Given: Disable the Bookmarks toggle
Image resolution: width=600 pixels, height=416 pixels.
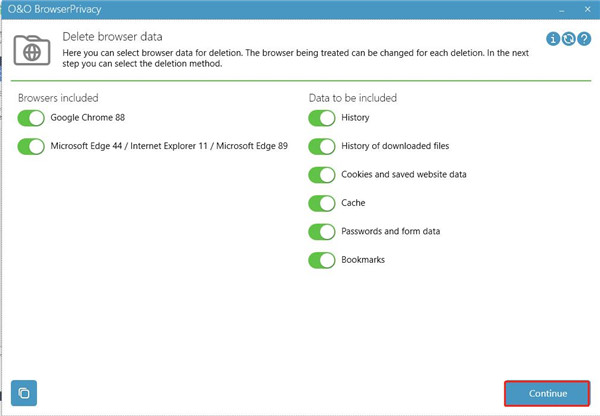Looking at the screenshot, I should point(322,260).
